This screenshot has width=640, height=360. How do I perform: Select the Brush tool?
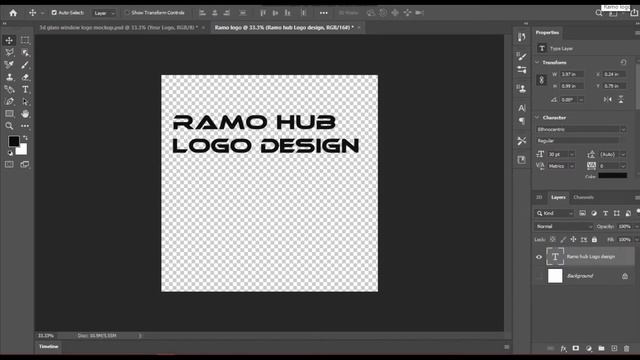(x=25, y=64)
